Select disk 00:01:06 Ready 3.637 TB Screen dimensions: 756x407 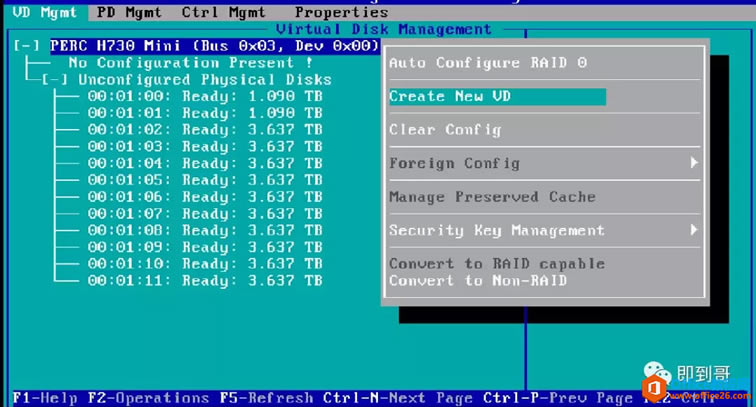(205, 197)
